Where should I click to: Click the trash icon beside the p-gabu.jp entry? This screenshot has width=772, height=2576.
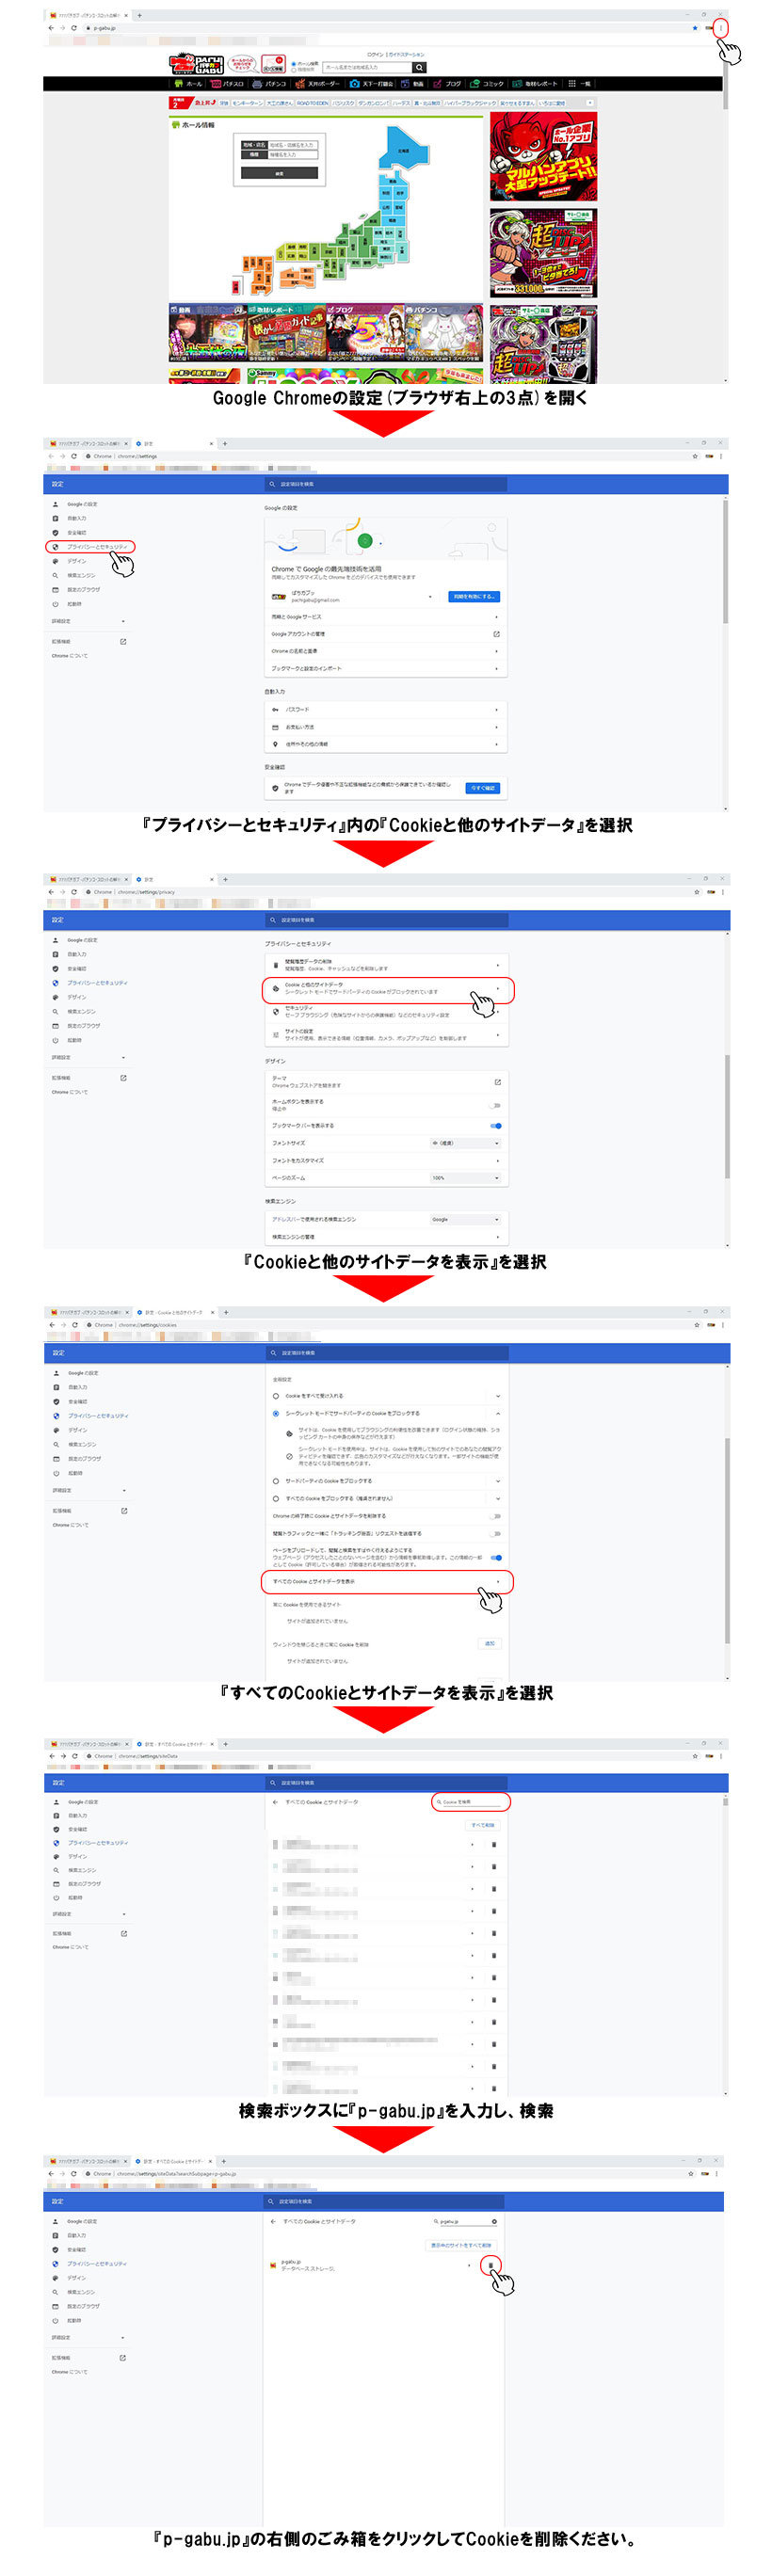(x=490, y=2265)
